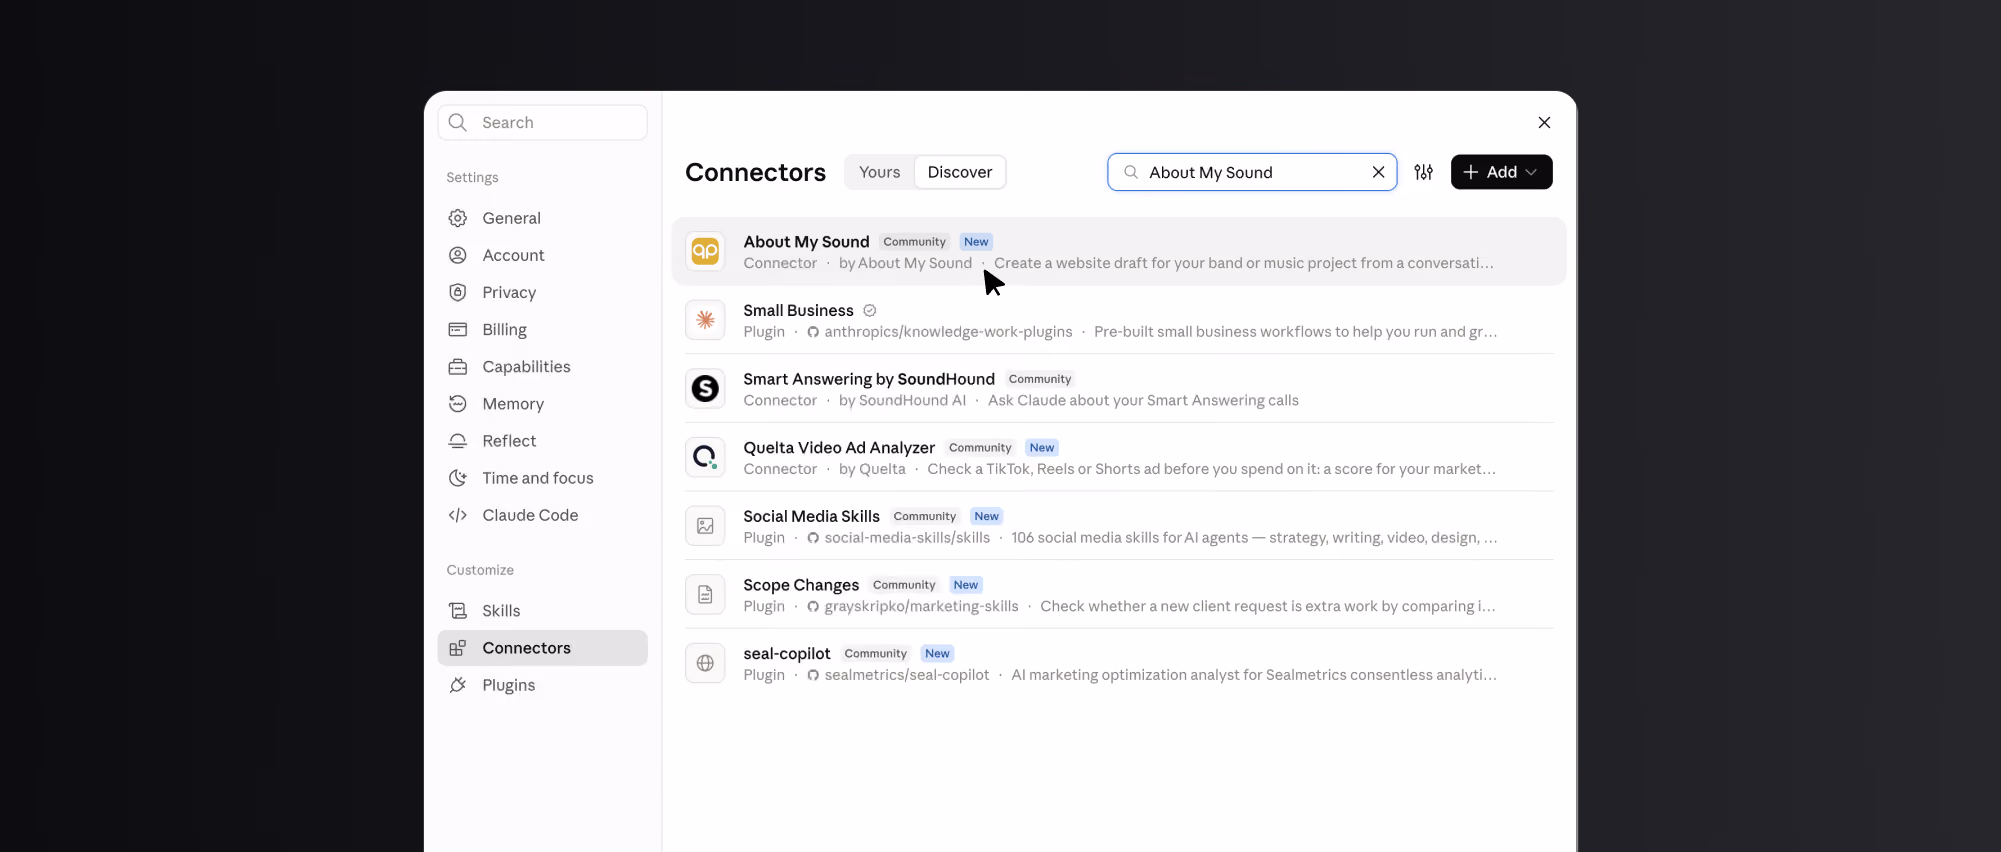2001x852 pixels.
Task: Click the Claude Code brackets icon
Action: coord(458,514)
